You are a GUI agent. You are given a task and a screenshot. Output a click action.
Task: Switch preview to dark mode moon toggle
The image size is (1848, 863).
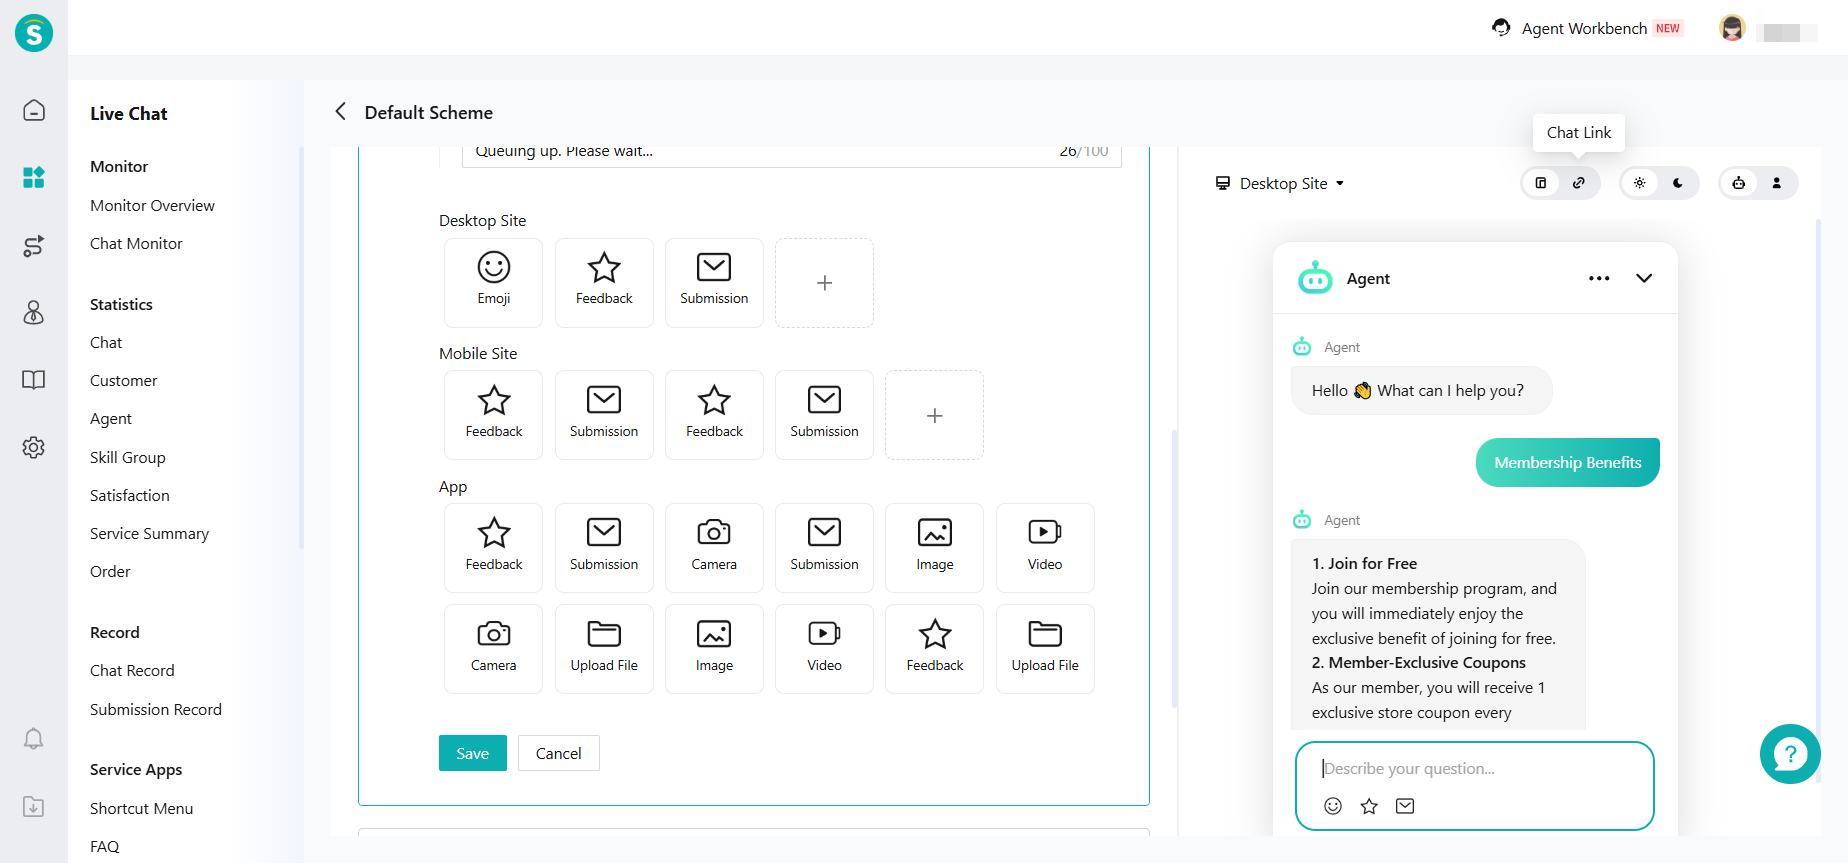pyautogui.click(x=1678, y=183)
